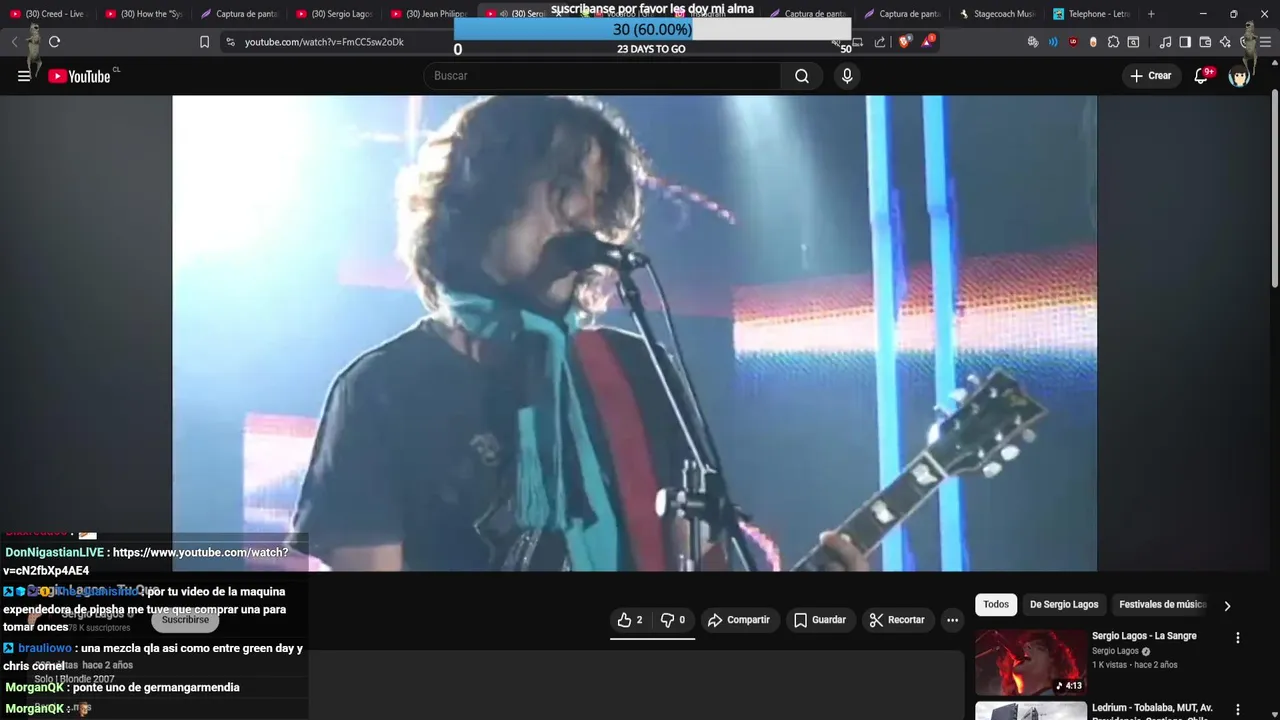Switch to the Stagecoach Music tab

click(997, 14)
